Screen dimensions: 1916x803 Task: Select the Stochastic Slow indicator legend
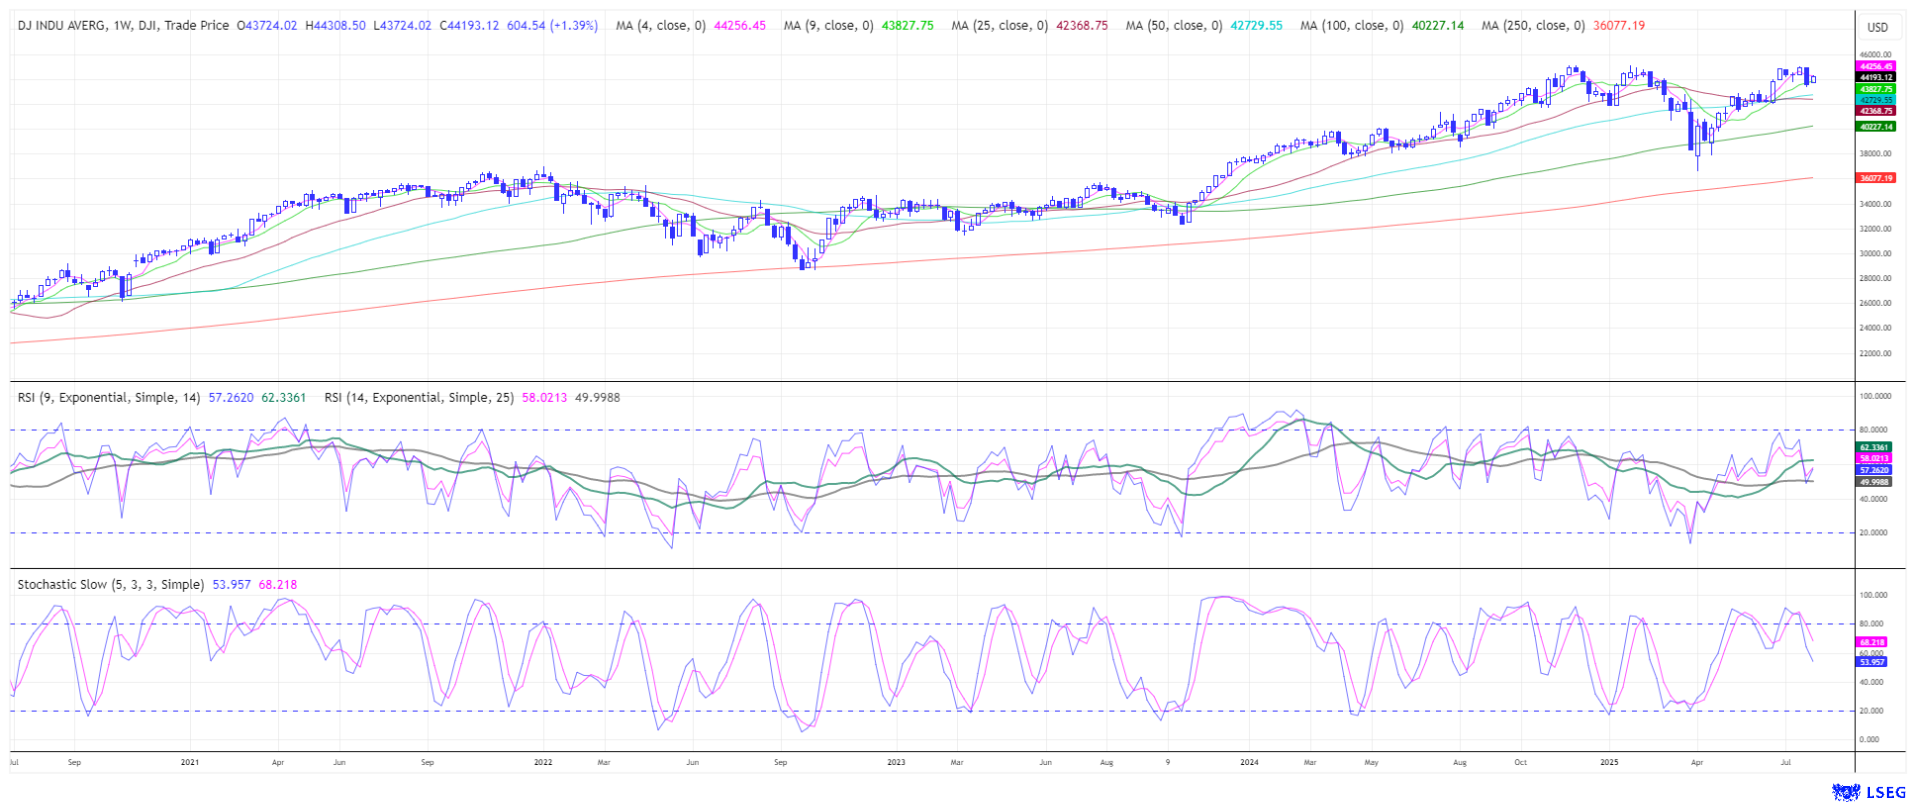click(x=111, y=584)
